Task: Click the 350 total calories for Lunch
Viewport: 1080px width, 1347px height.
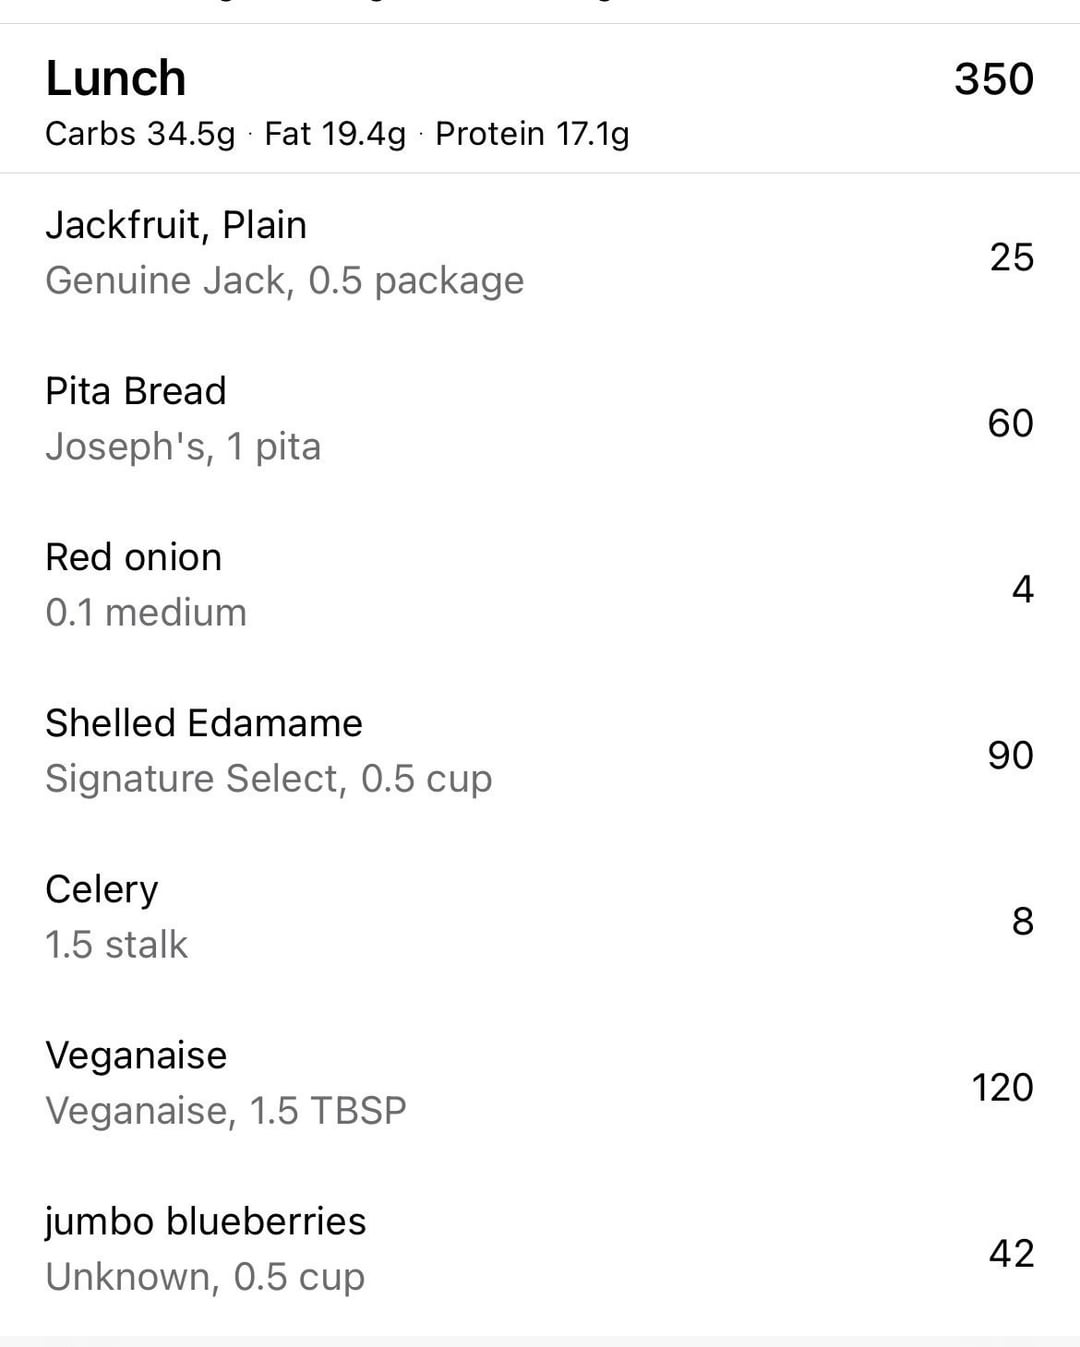Action: pos(993,79)
